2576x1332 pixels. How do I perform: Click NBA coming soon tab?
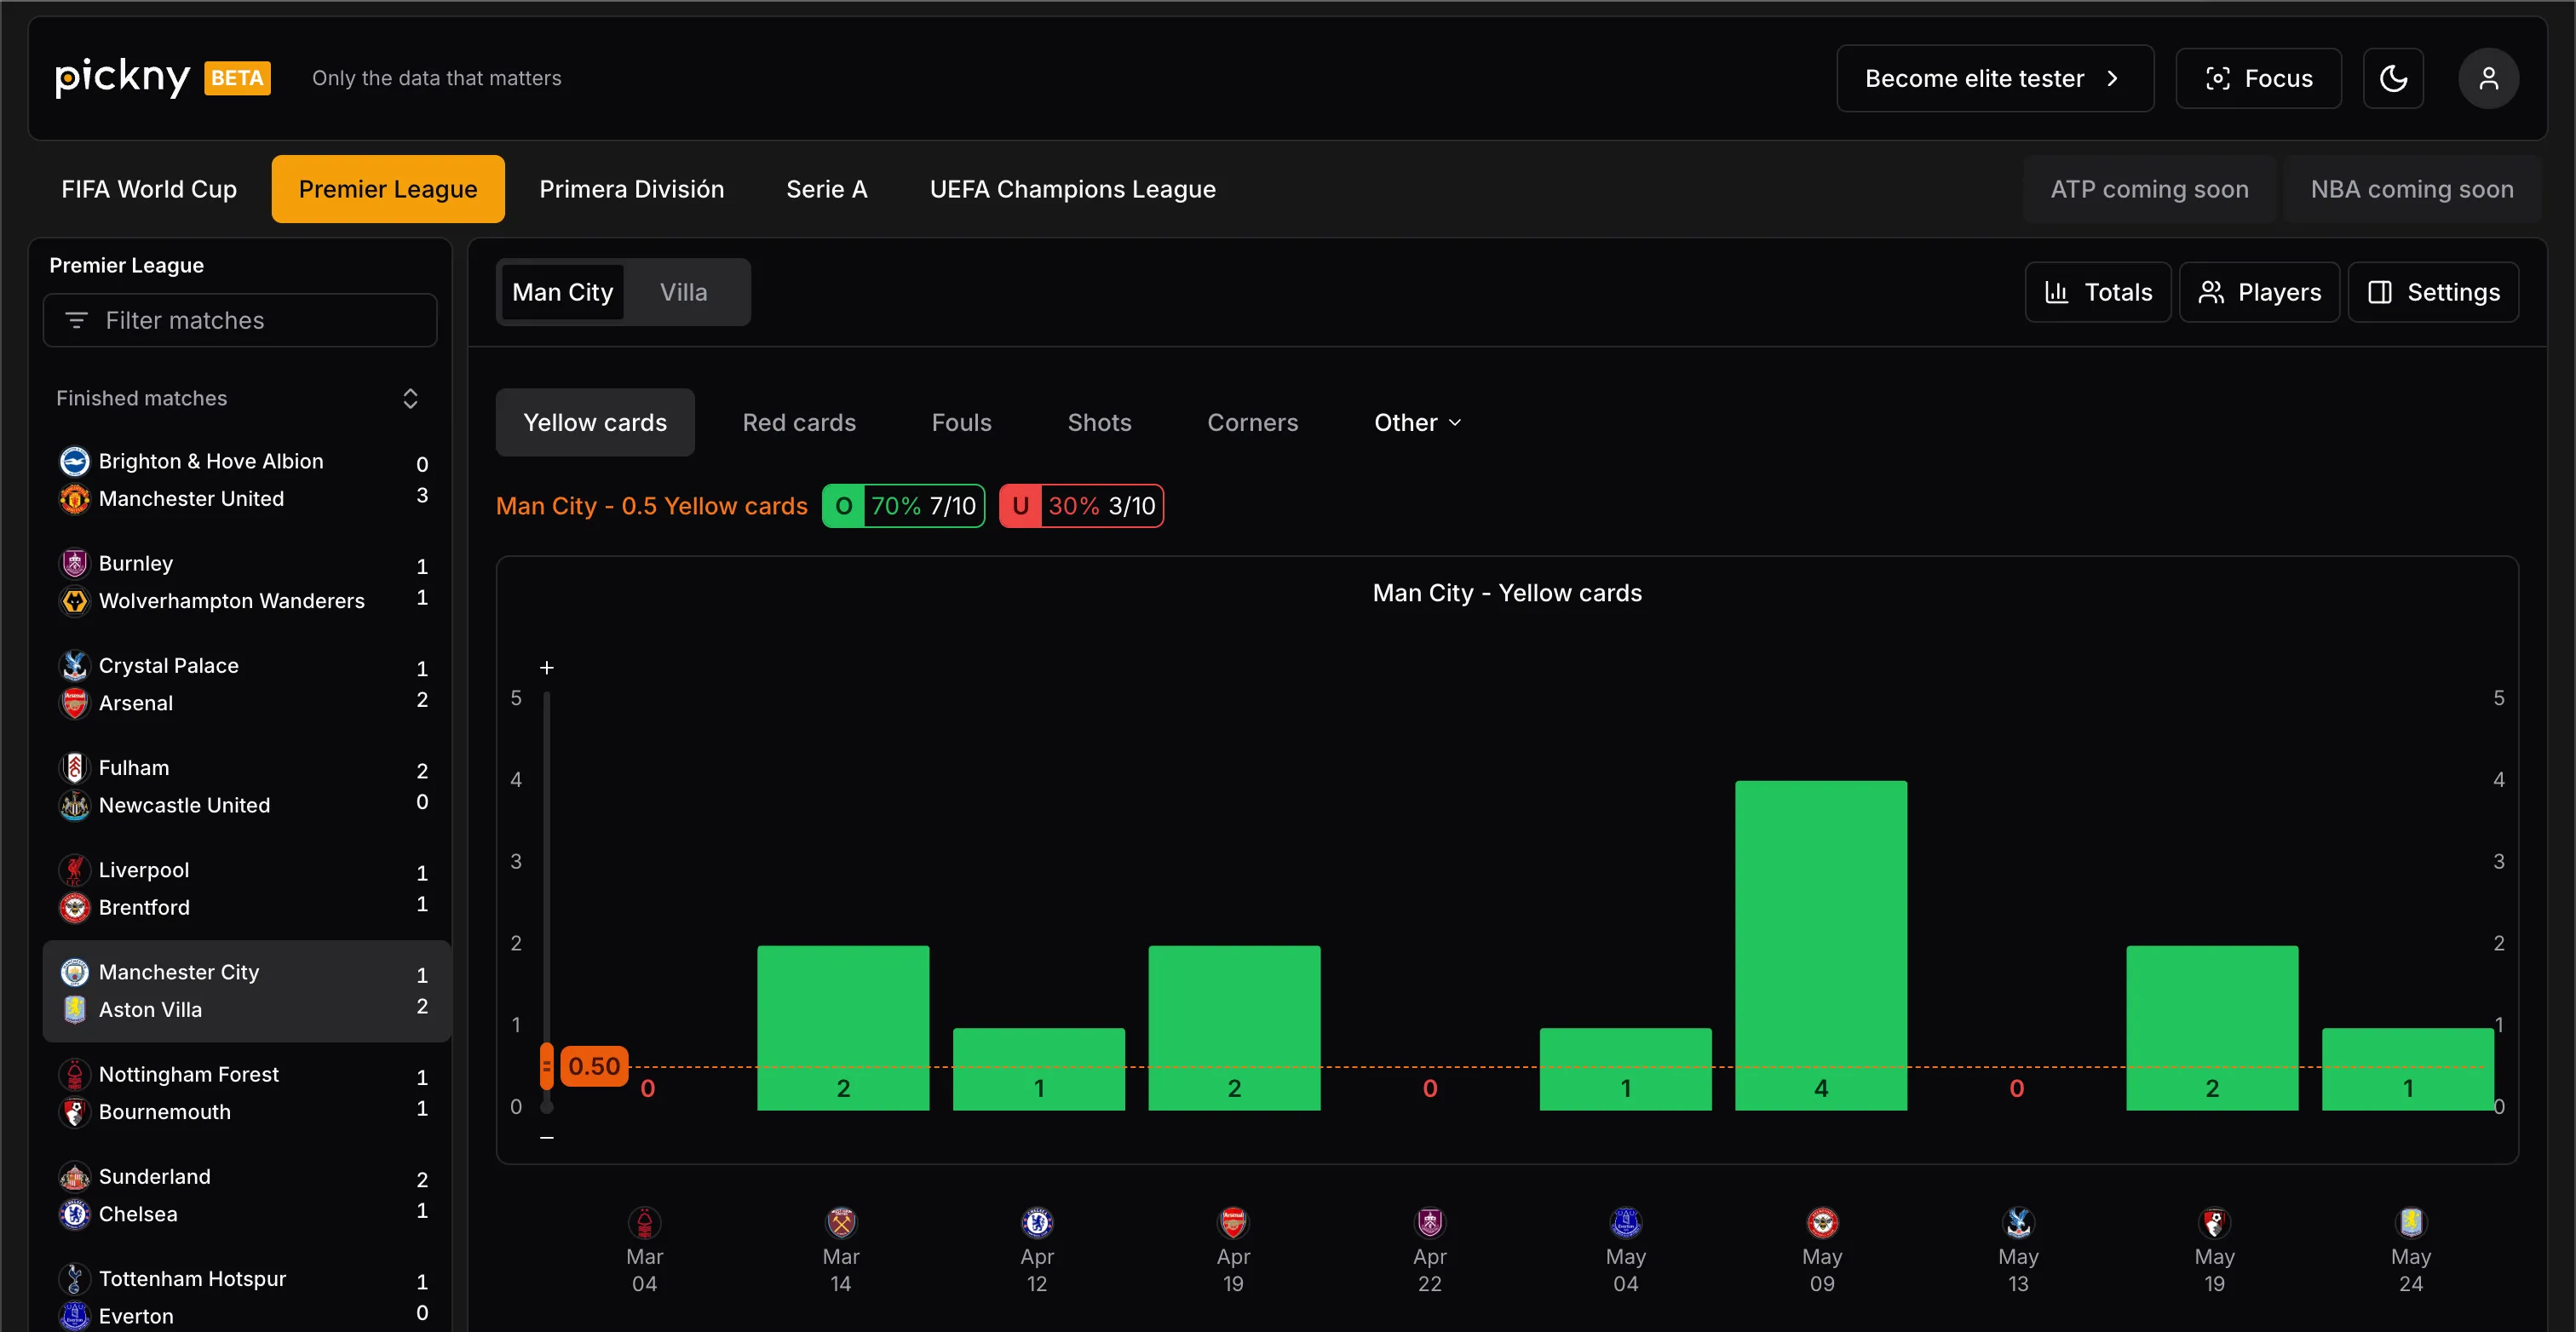2411,189
